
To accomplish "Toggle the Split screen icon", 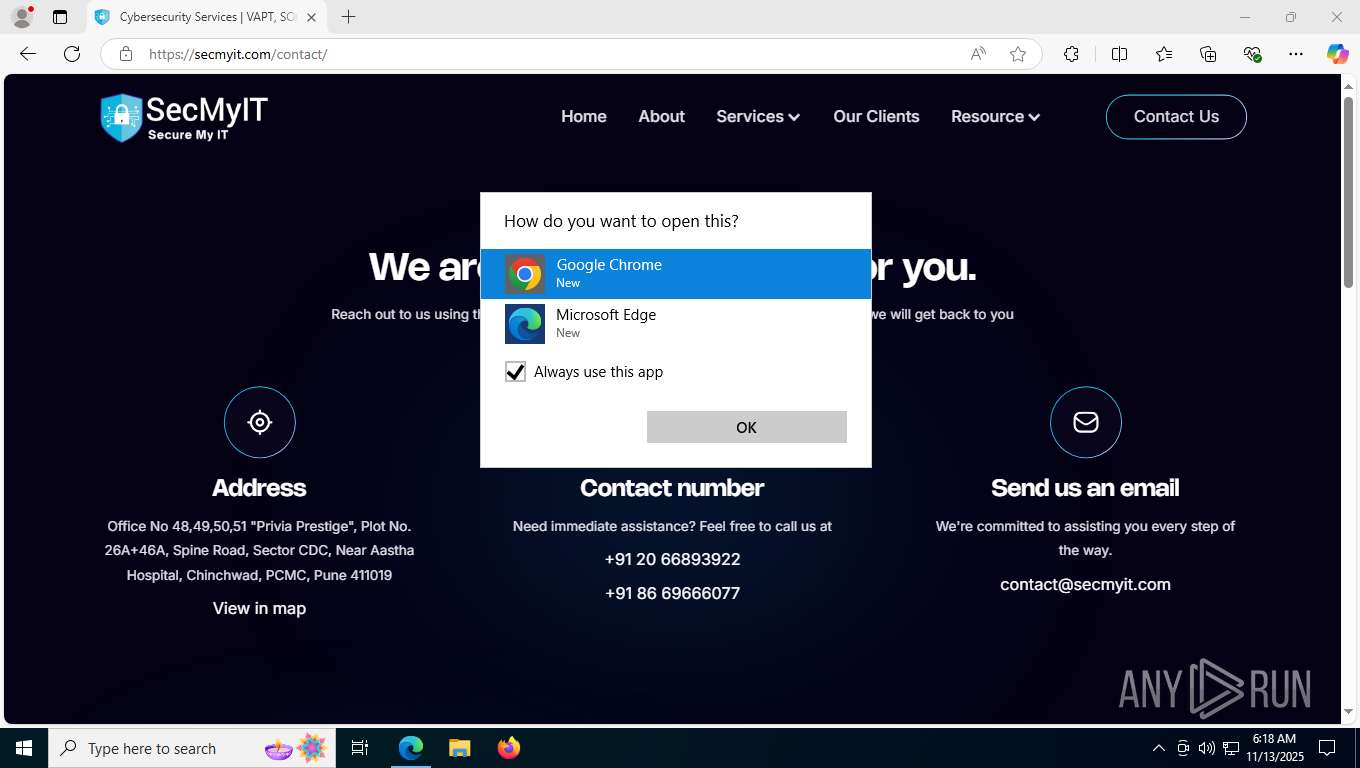I will [x=1119, y=54].
